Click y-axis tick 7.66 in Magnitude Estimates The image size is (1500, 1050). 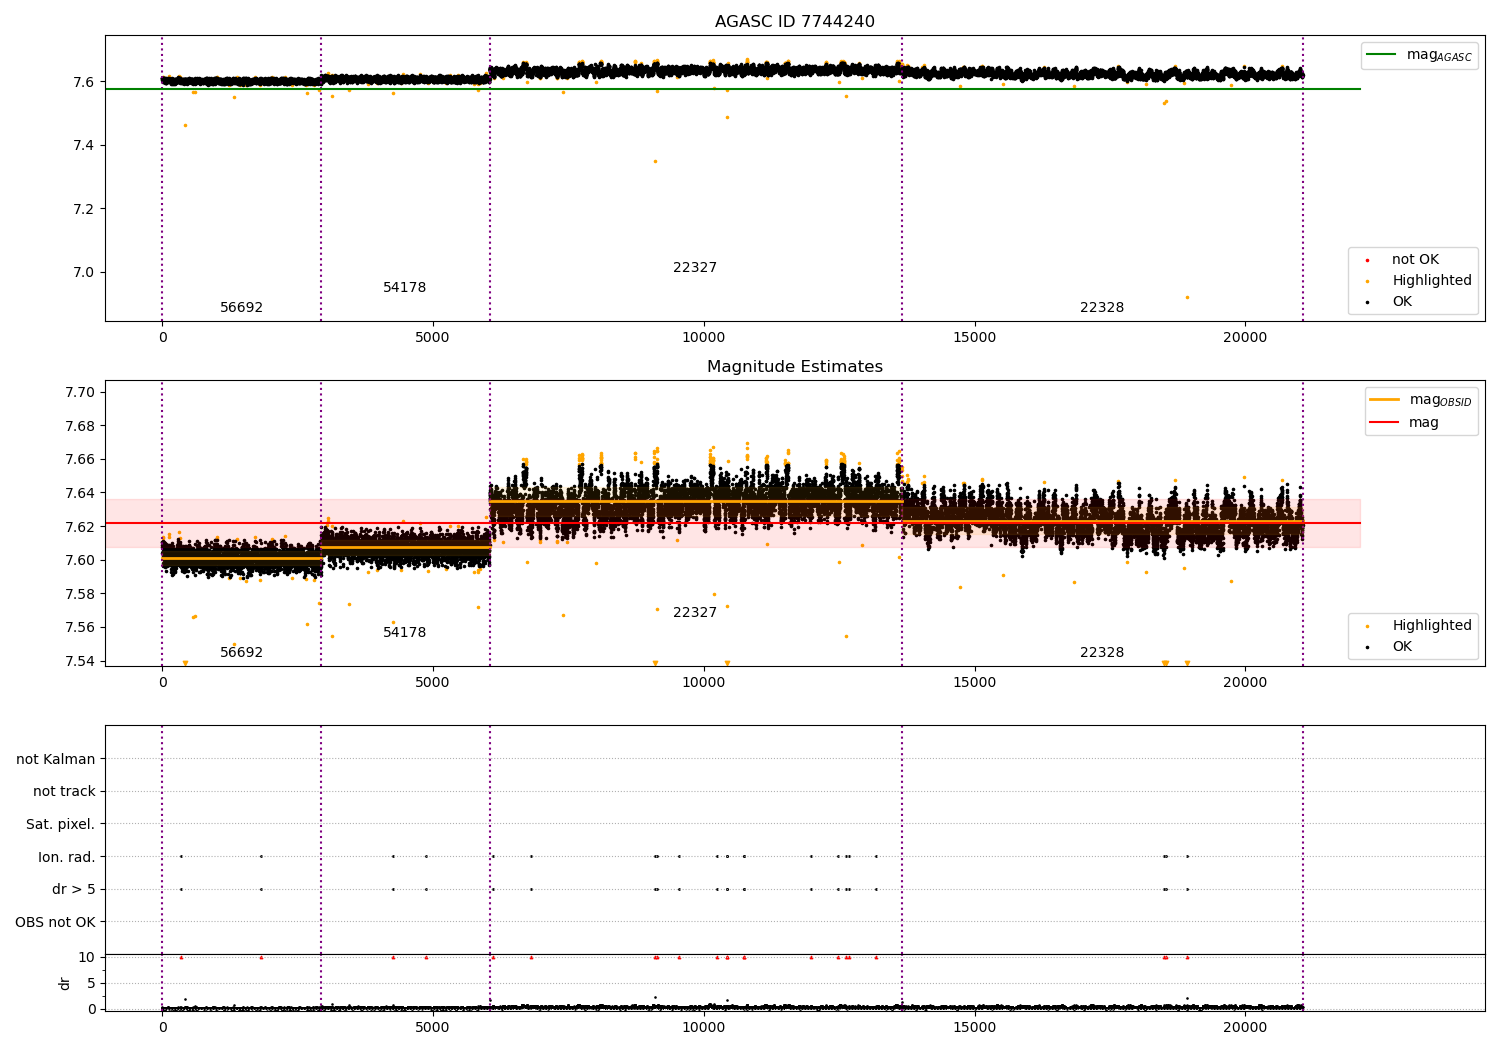pyautogui.click(x=80, y=460)
